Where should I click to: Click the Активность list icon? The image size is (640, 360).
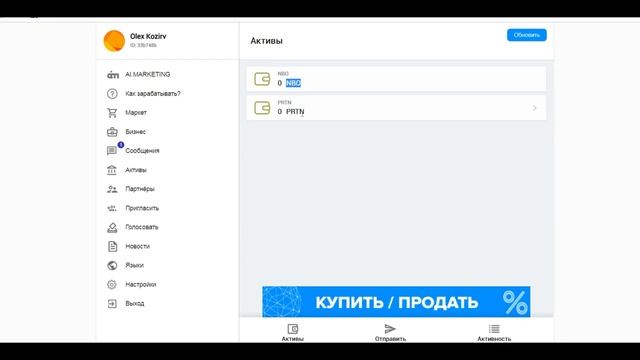click(494, 329)
